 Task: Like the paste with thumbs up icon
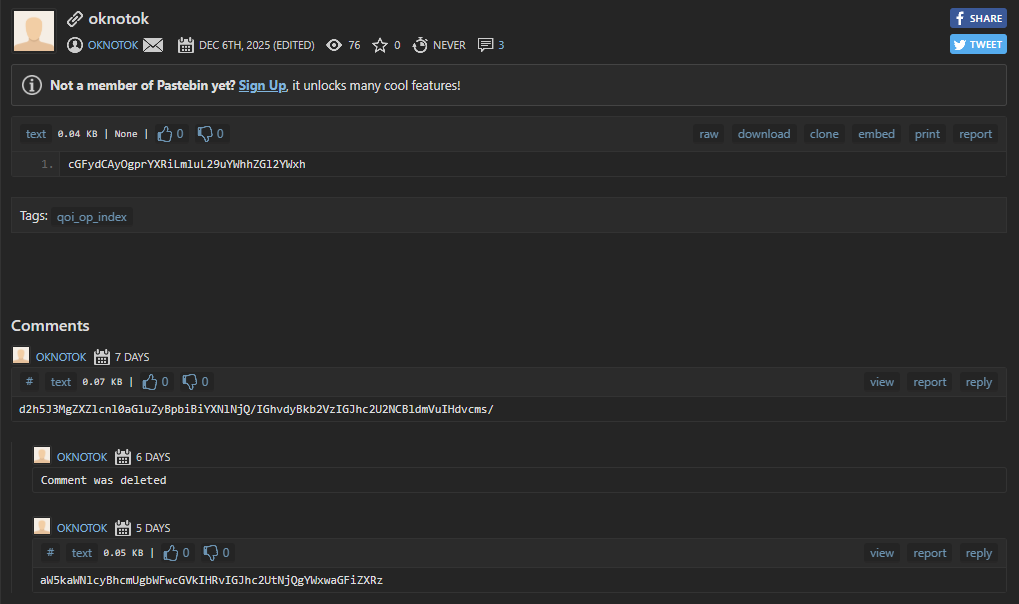point(166,134)
